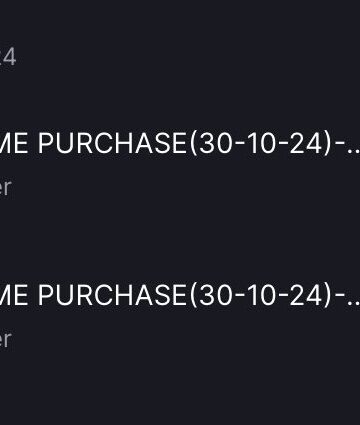Click the partial ME text in first row

pyautogui.click(x=16, y=144)
